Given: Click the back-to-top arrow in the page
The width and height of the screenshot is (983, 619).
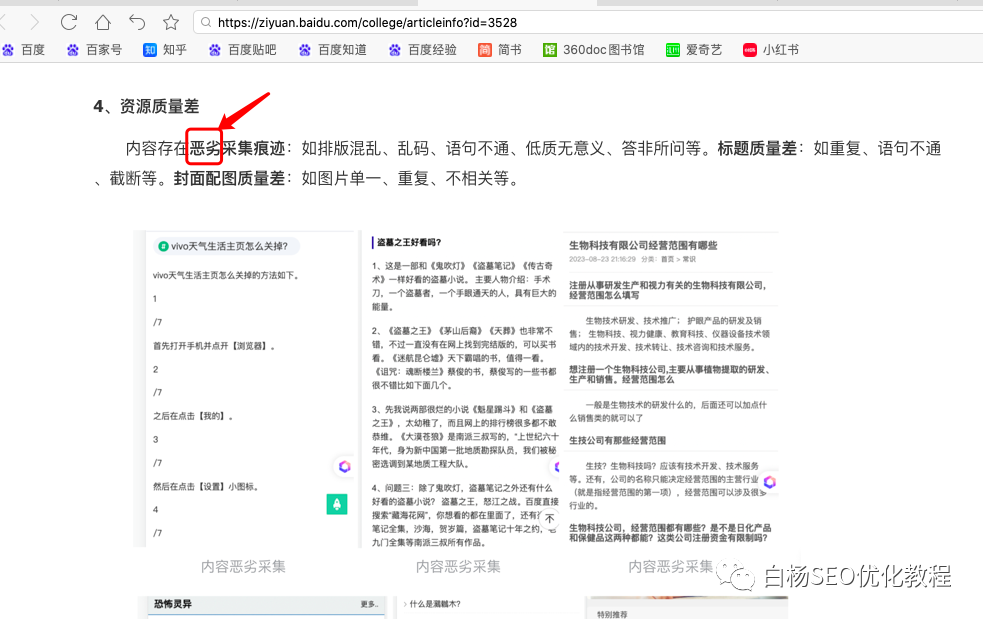Looking at the screenshot, I should [548, 518].
